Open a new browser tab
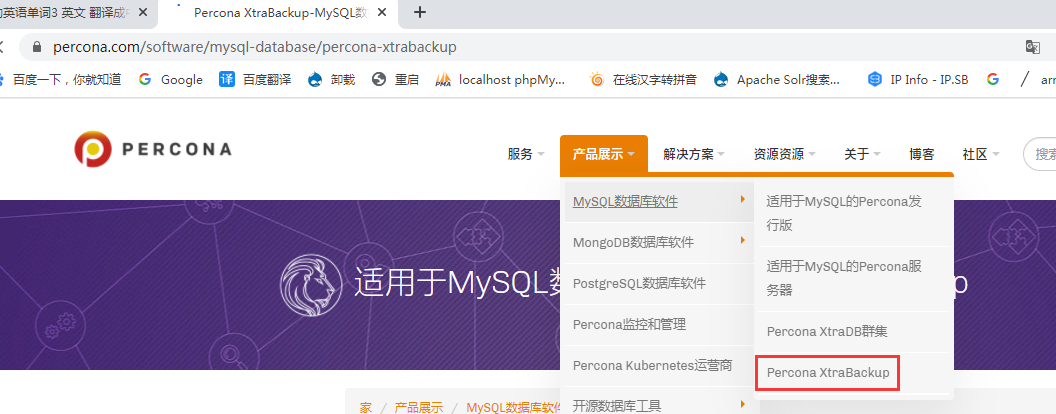This screenshot has height=414, width=1056. pos(420,12)
